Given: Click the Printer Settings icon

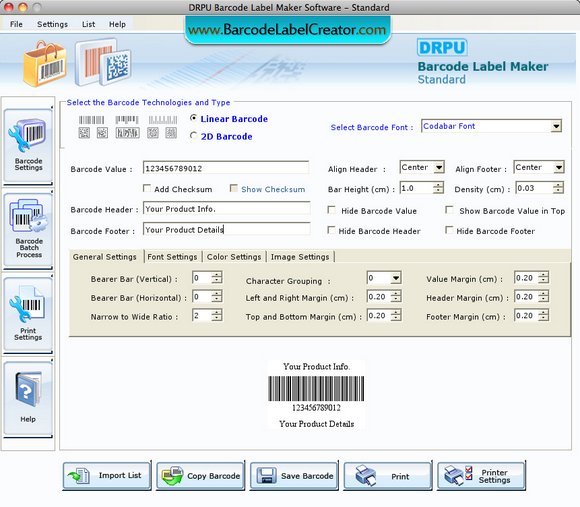Looking at the screenshot, I should pos(458,476).
